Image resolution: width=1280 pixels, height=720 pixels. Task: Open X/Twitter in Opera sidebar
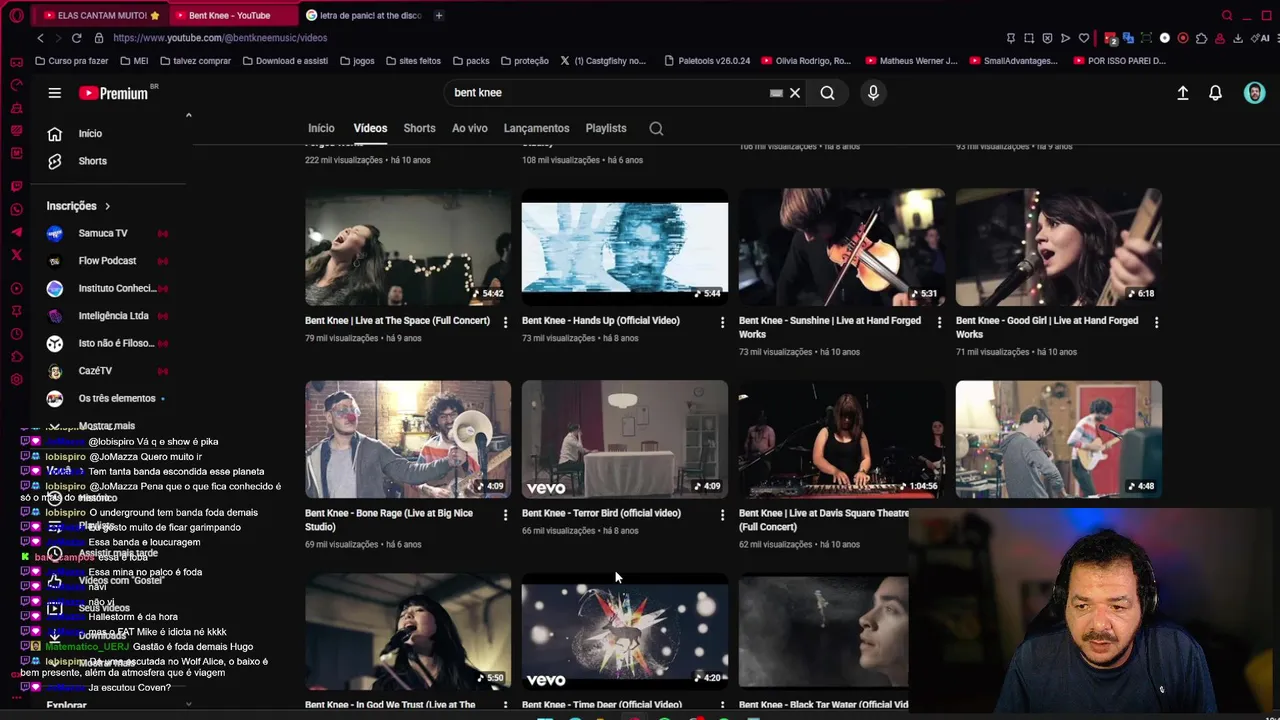point(16,255)
